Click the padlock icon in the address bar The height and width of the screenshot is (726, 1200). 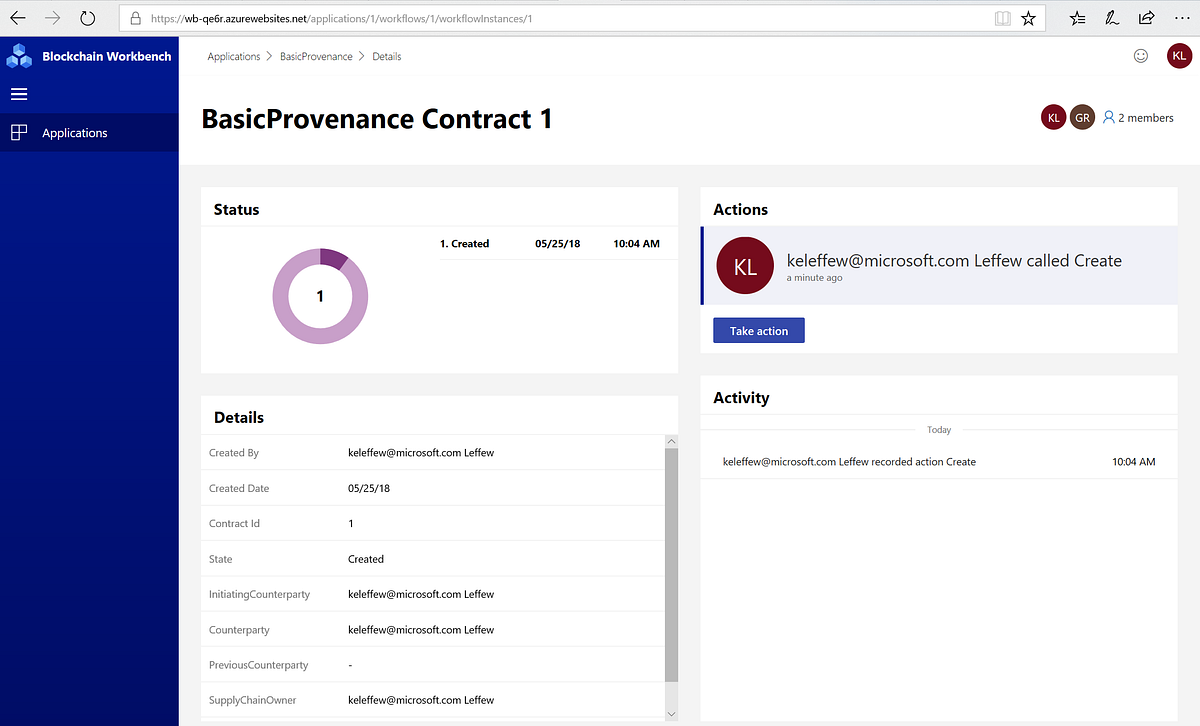(137, 17)
